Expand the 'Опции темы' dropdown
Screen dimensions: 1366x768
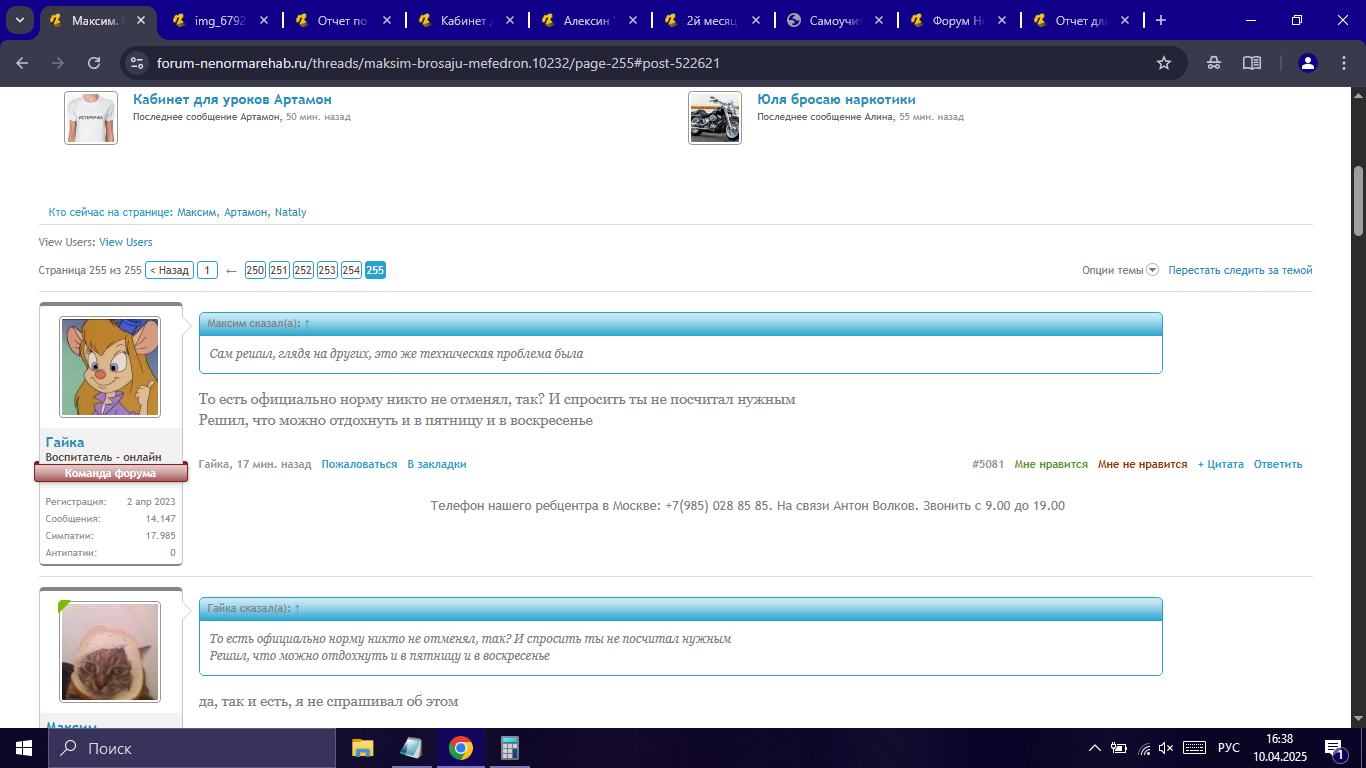click(1119, 270)
